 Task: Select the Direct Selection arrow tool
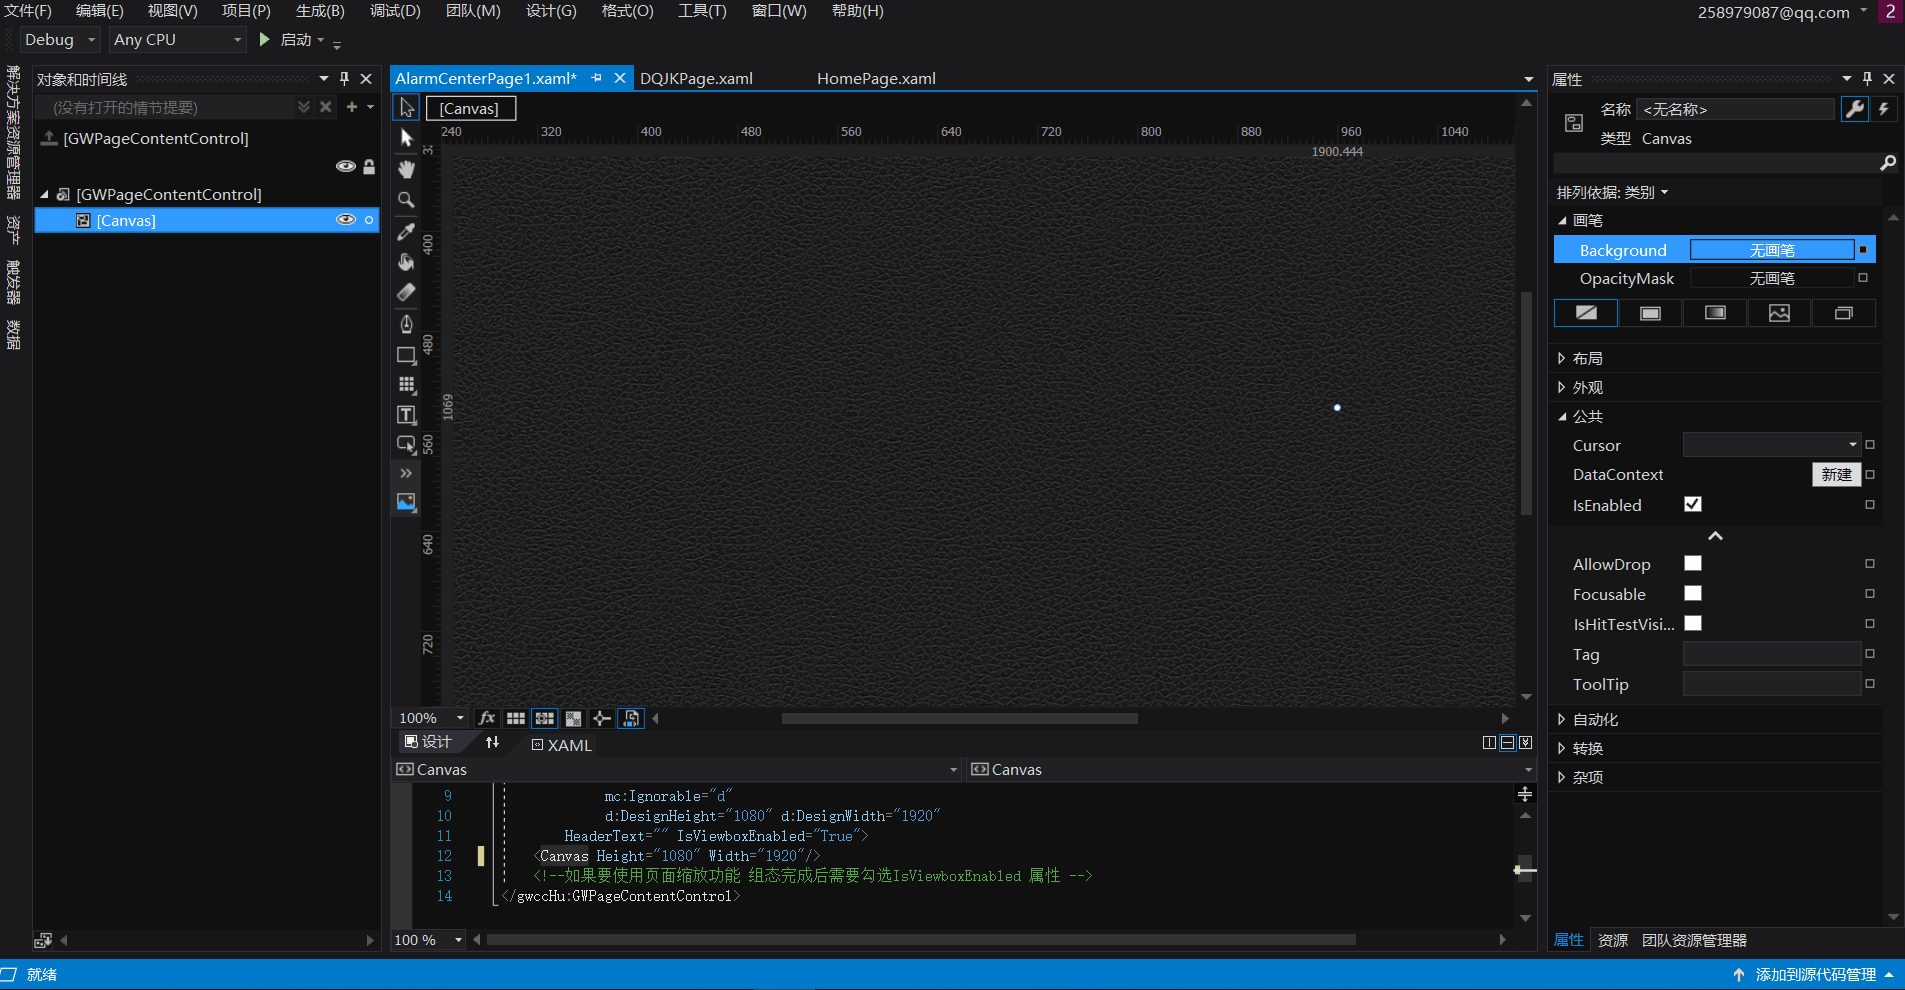[406, 138]
